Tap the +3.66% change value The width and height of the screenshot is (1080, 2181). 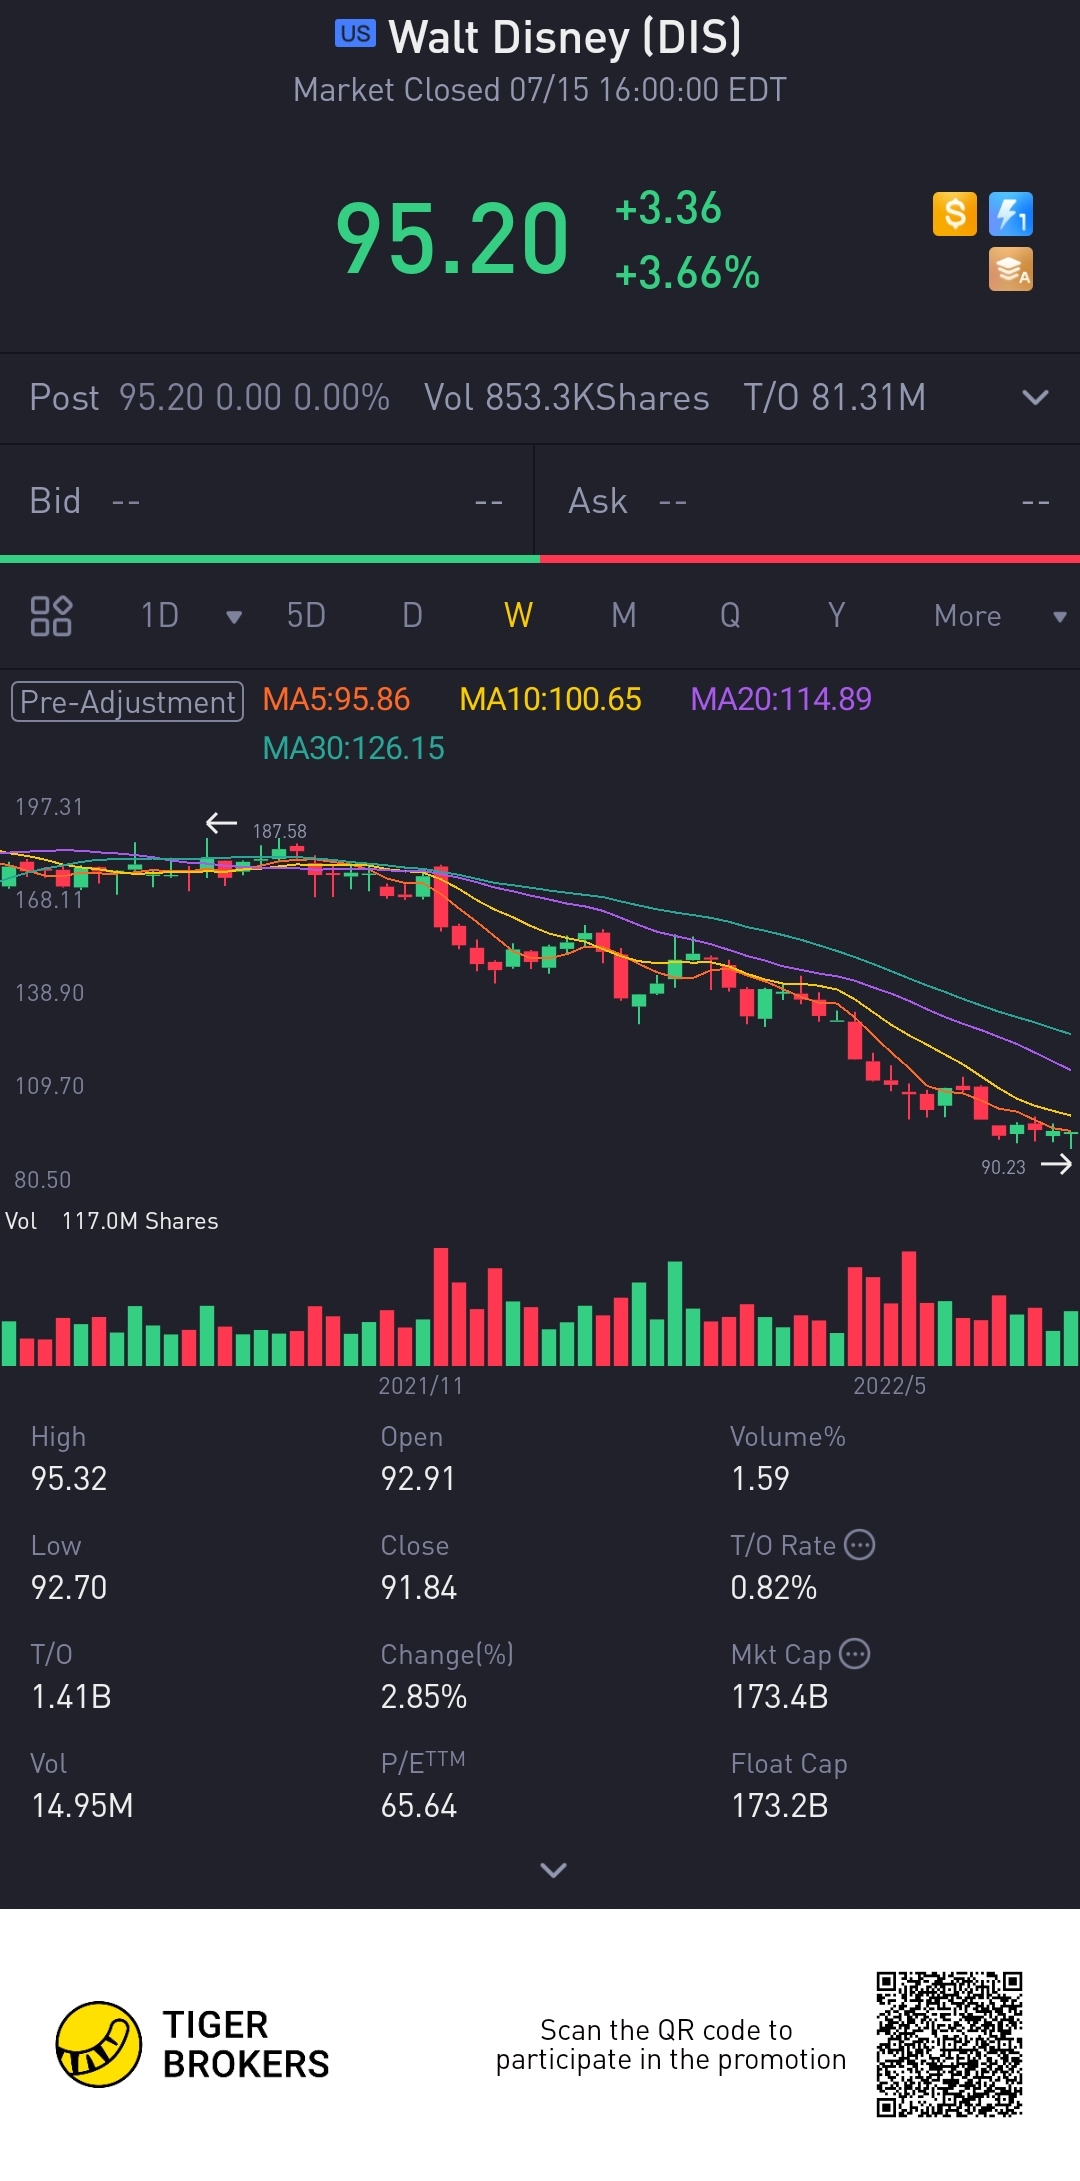click(687, 273)
